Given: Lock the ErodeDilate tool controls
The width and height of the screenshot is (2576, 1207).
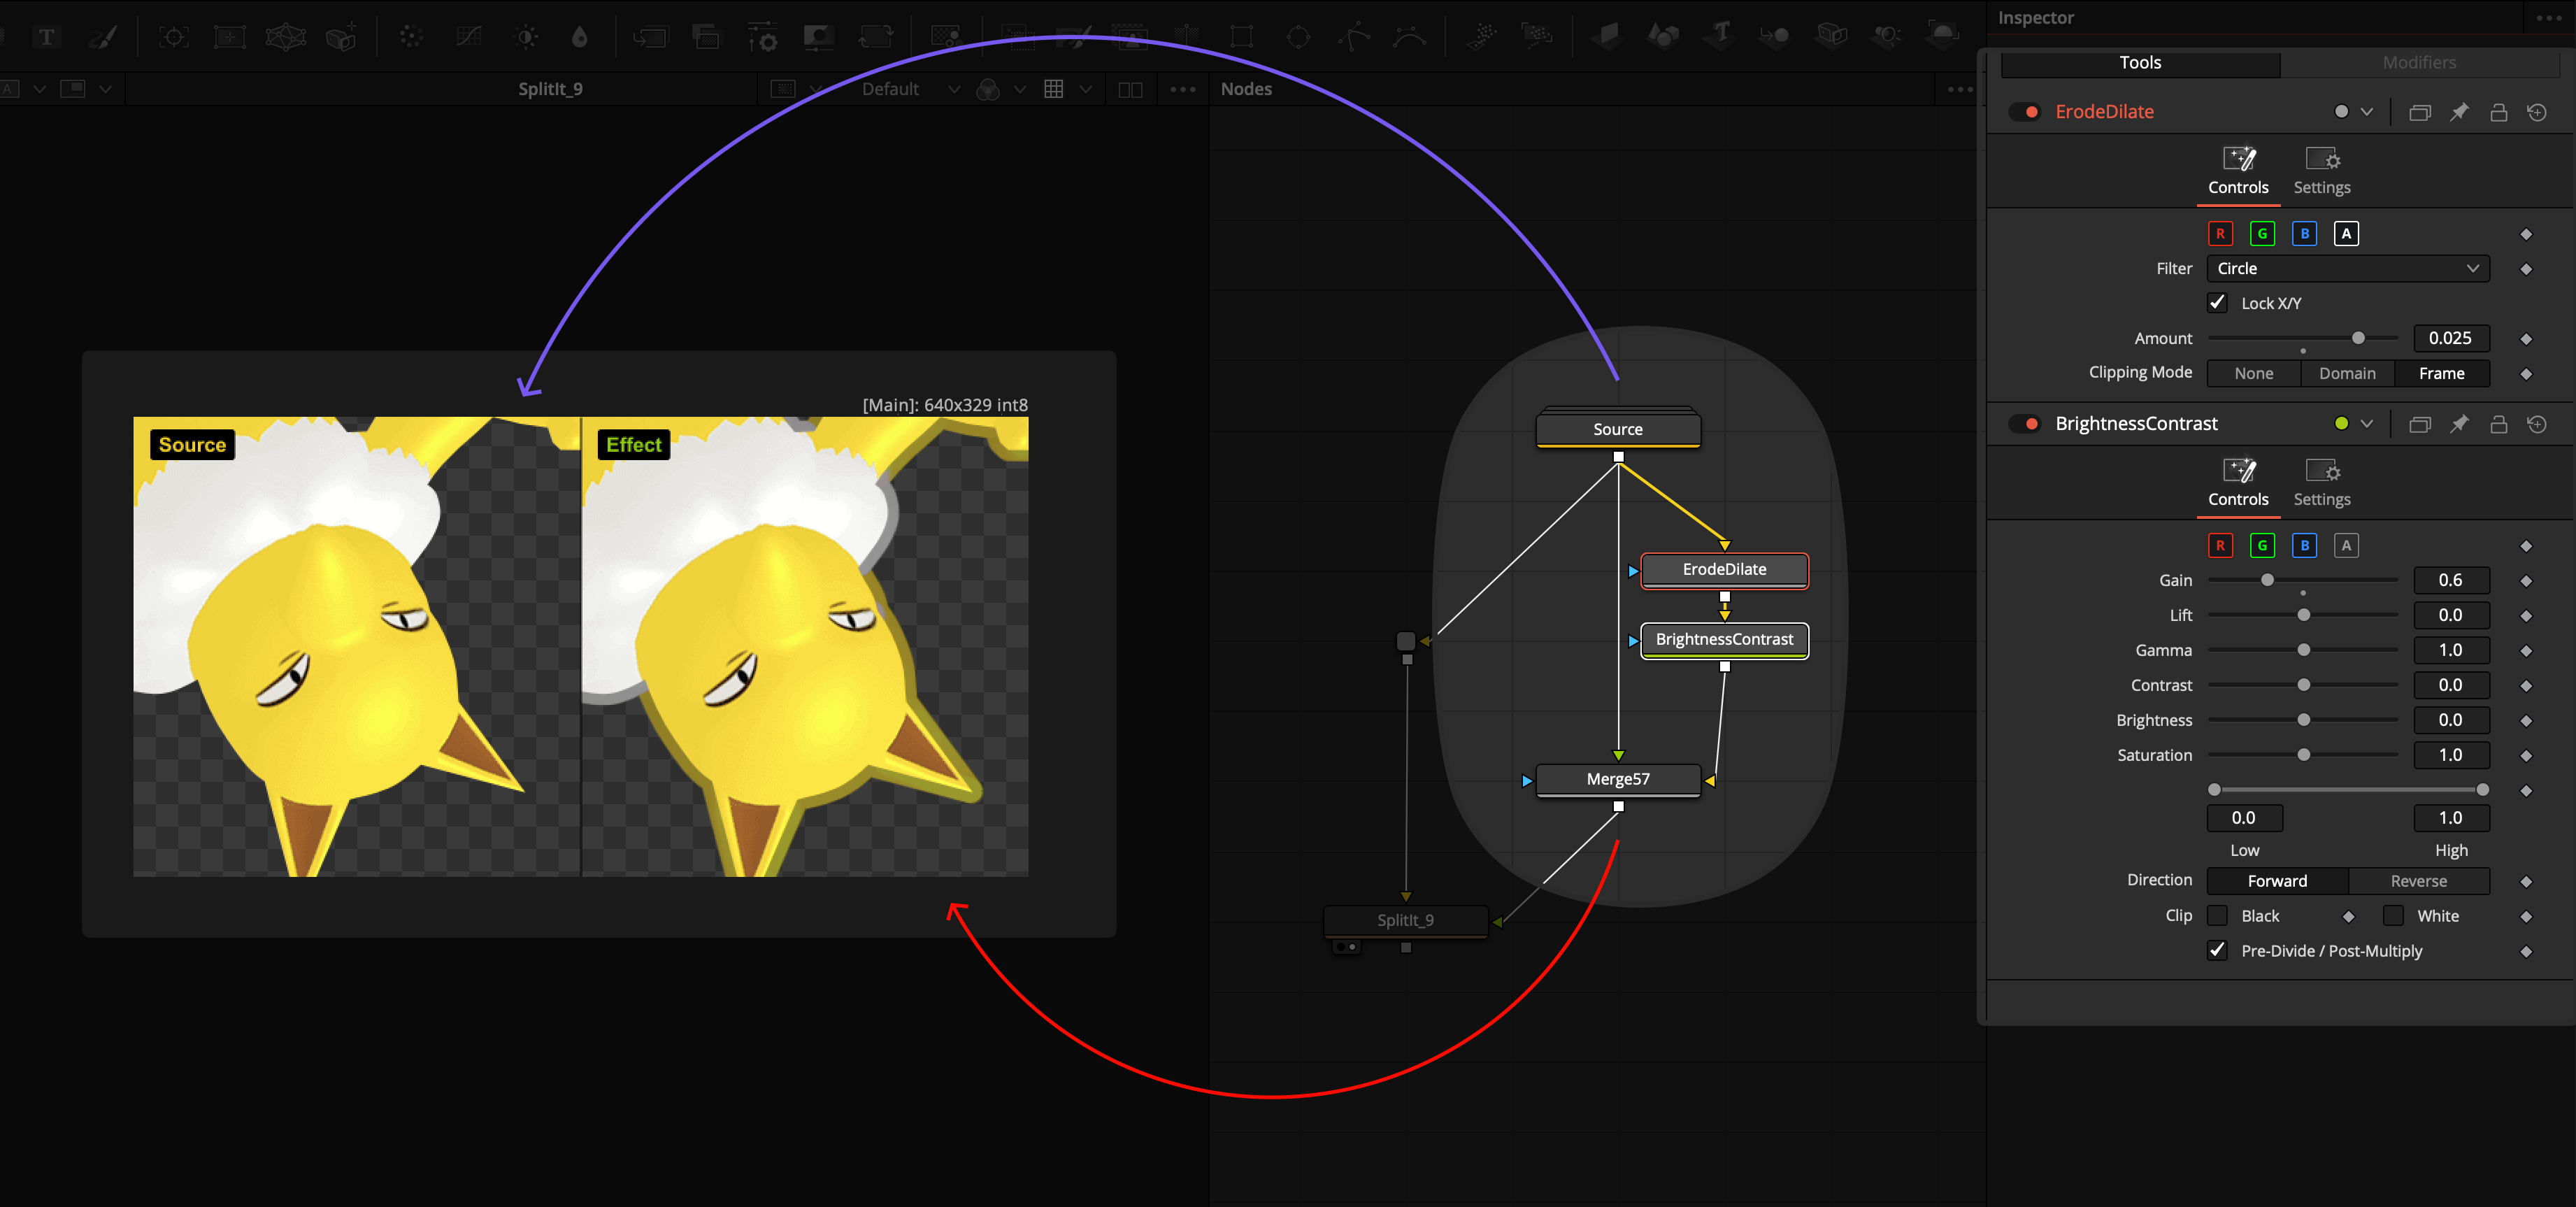Looking at the screenshot, I should pyautogui.click(x=2498, y=112).
